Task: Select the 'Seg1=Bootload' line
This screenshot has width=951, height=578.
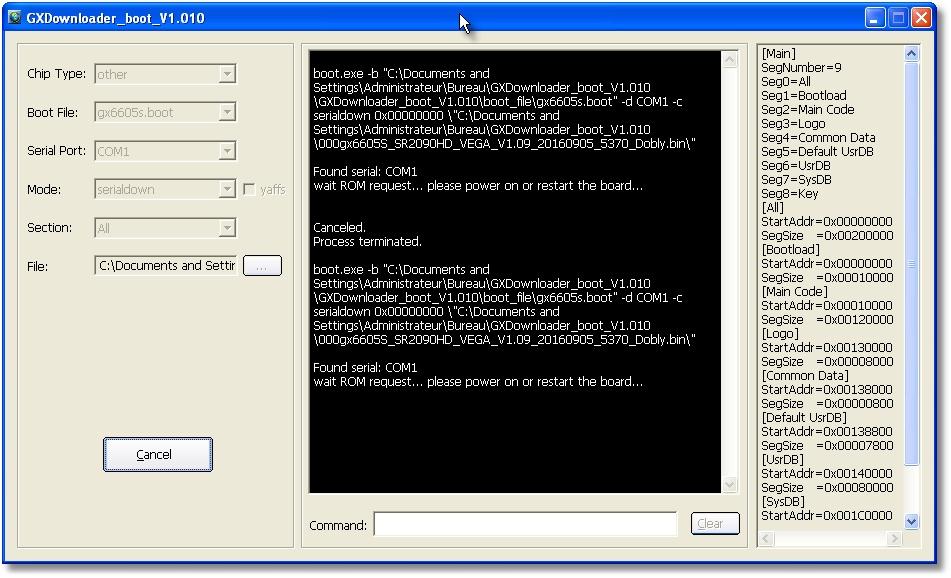Action: click(804, 95)
